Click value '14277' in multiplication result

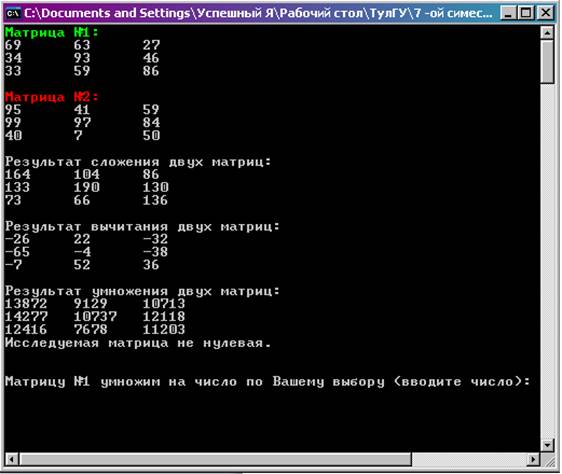pos(26,317)
